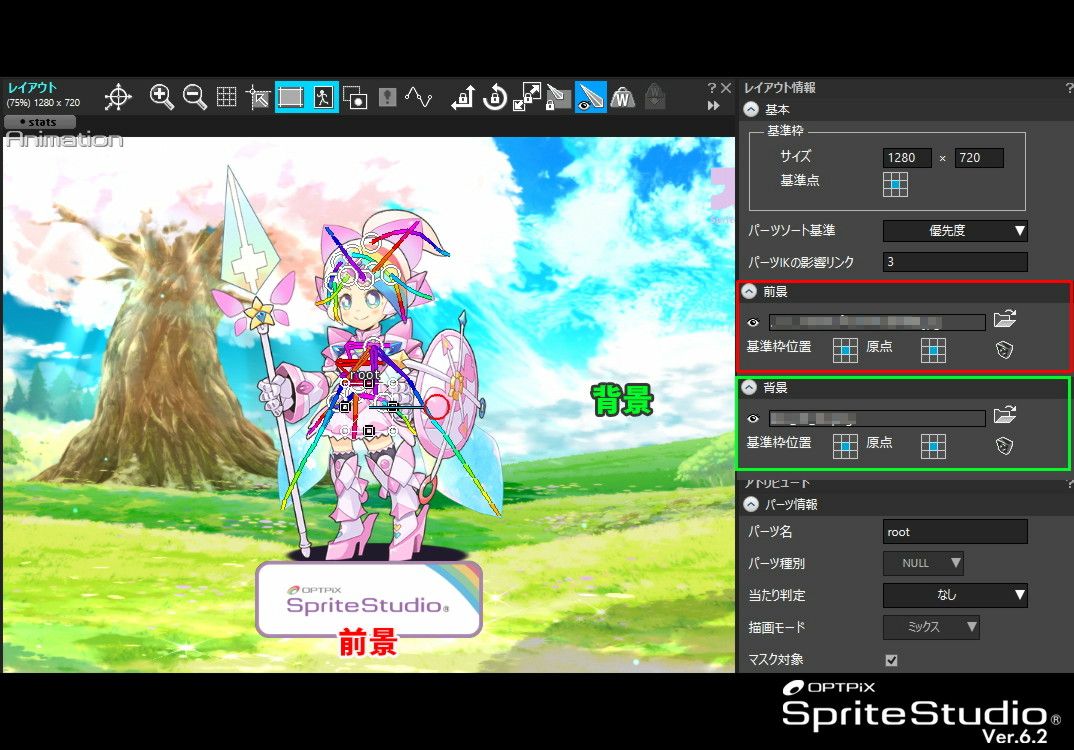Uncheck the マスク対象 checkbox
This screenshot has width=1074, height=750.
click(891, 660)
